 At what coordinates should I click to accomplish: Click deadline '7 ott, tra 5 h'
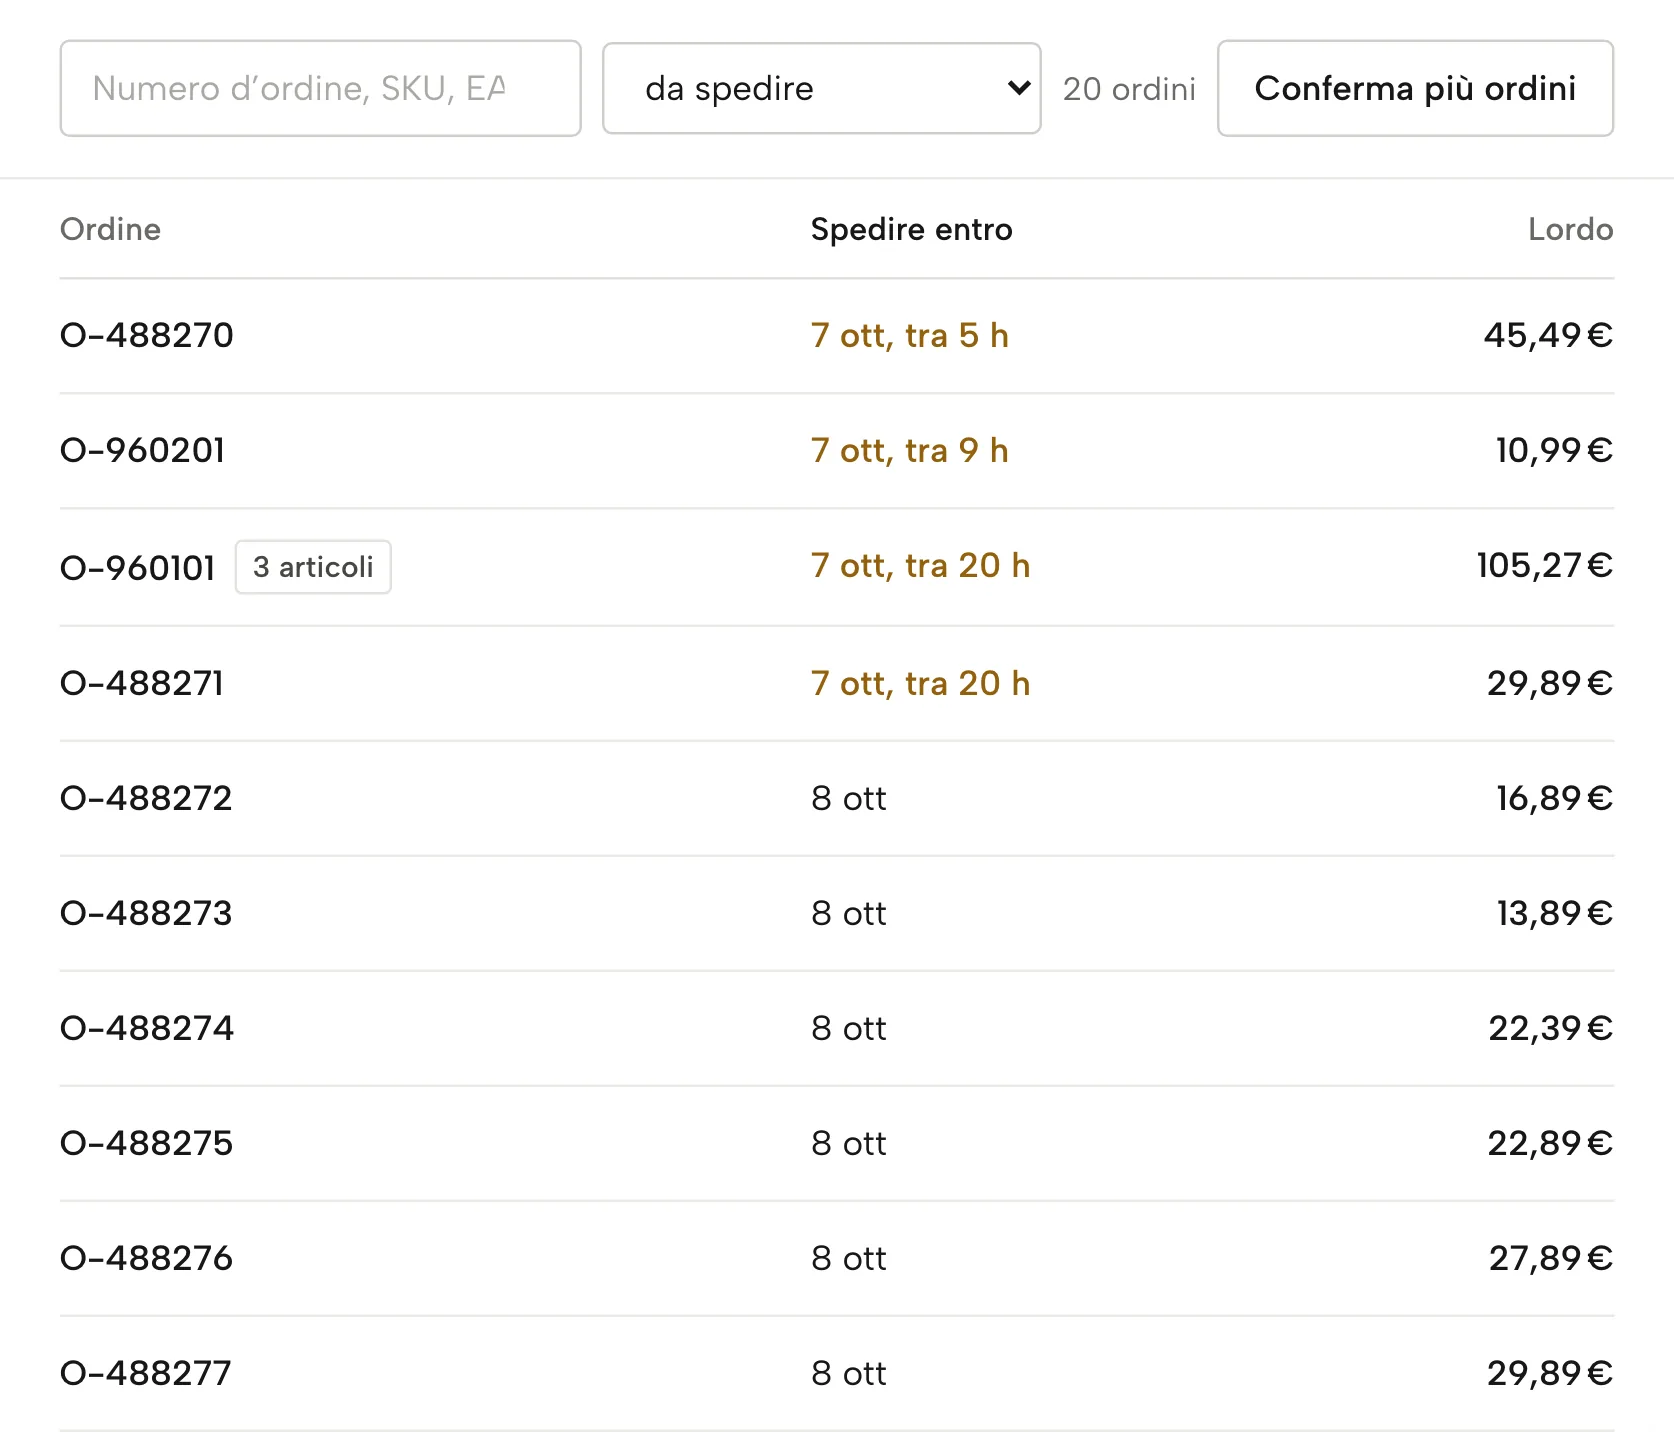909,335
